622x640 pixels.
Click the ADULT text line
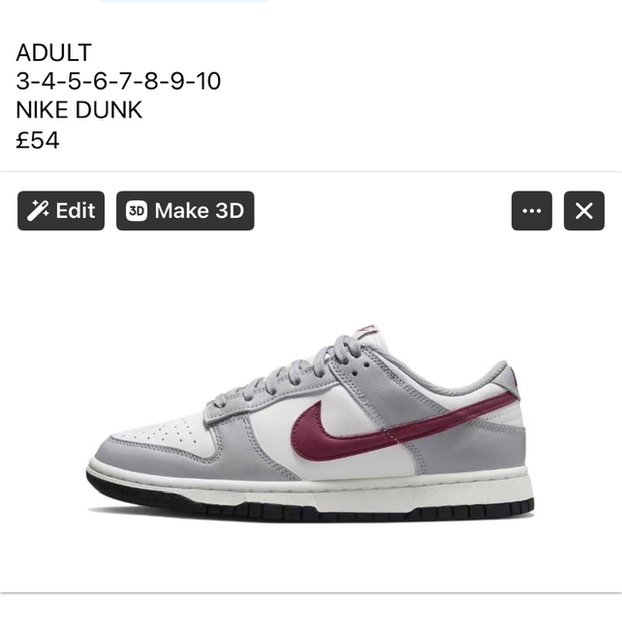53,53
